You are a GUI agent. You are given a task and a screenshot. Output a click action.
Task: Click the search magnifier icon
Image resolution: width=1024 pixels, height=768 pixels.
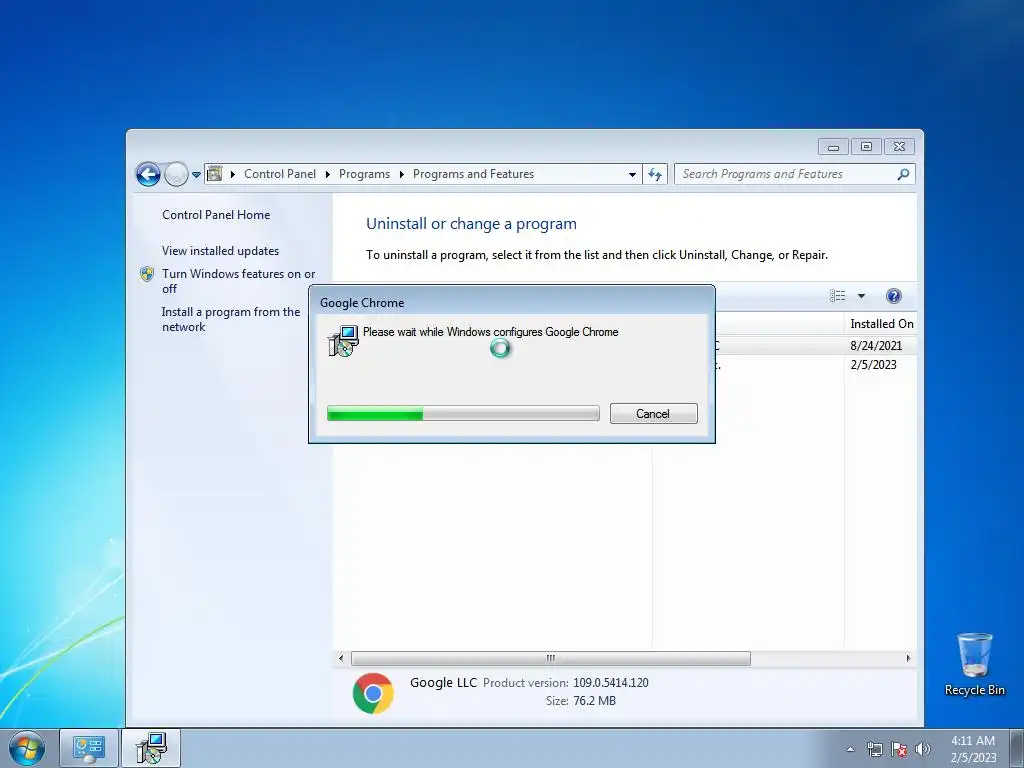903,174
